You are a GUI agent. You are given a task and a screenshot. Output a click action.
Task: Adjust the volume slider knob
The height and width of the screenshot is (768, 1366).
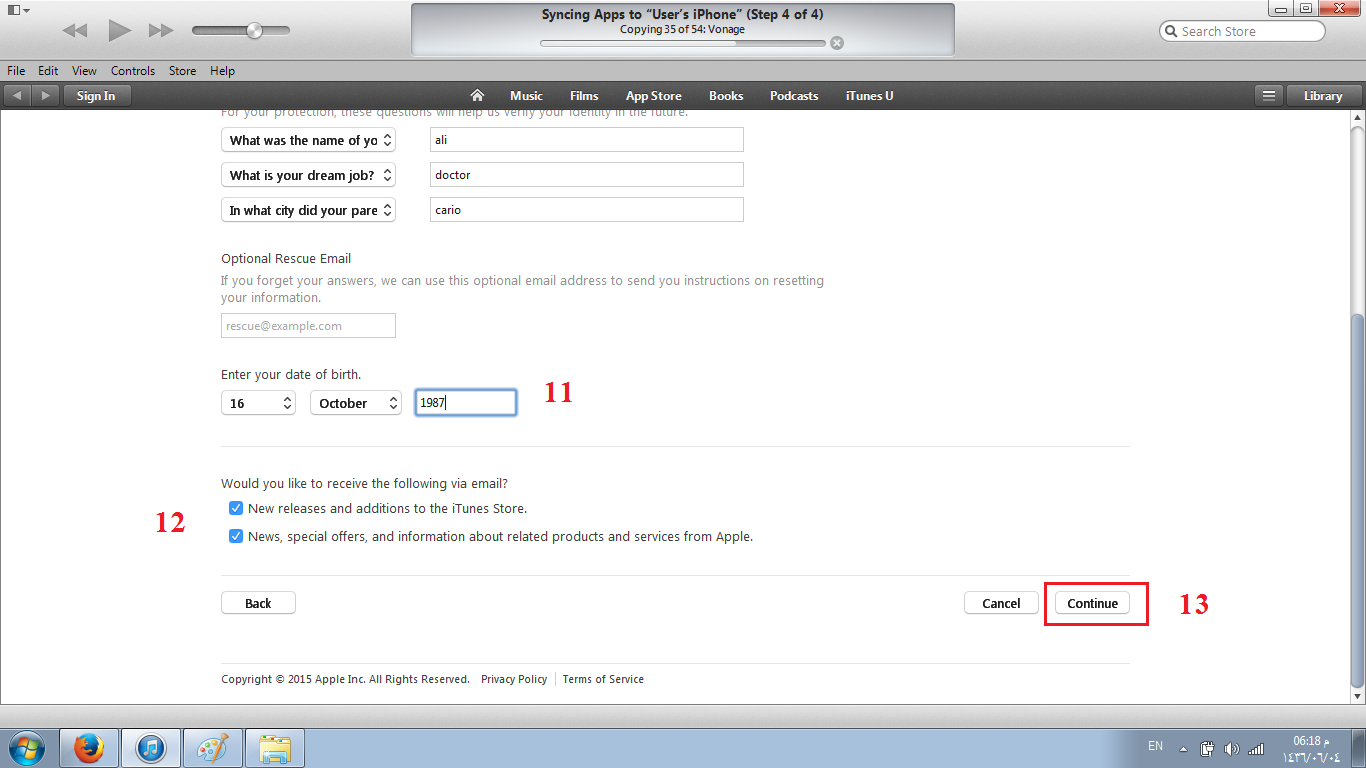(254, 31)
